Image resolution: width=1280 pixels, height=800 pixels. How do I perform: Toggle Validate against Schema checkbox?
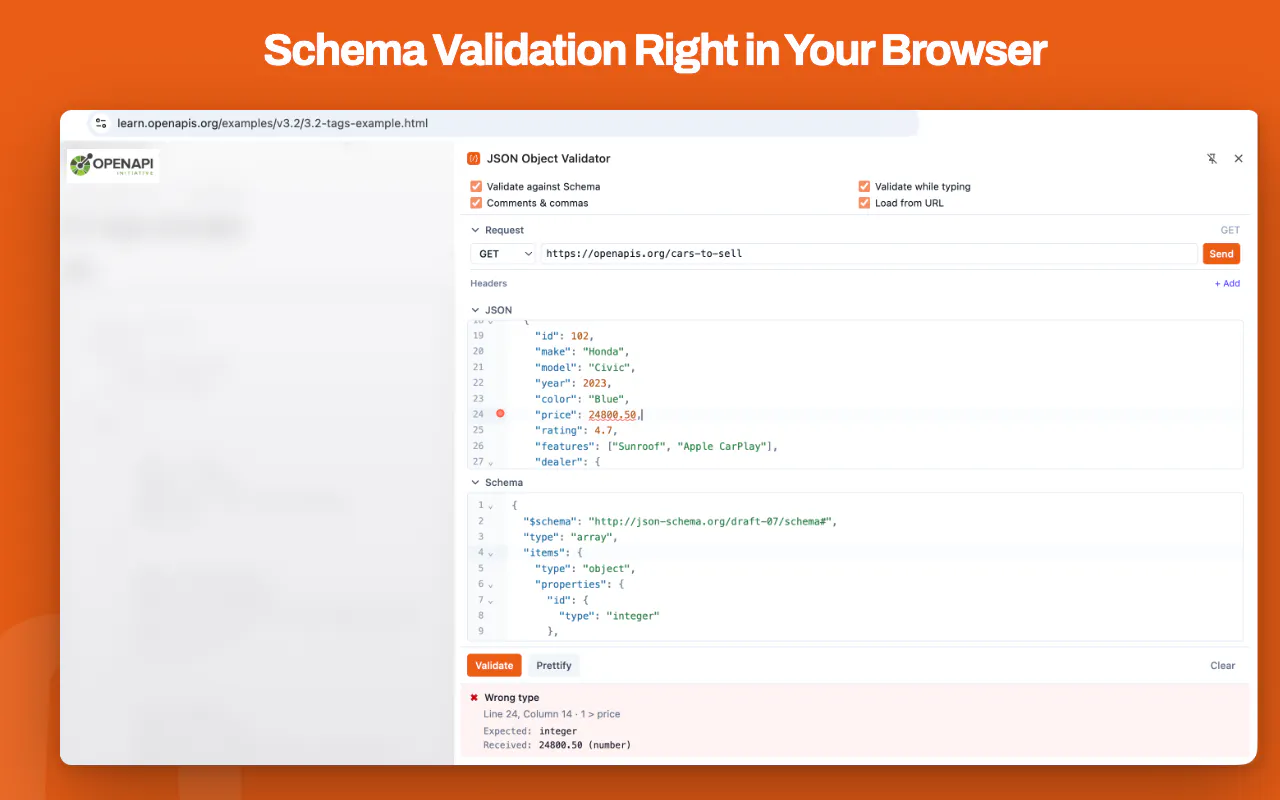pos(476,186)
